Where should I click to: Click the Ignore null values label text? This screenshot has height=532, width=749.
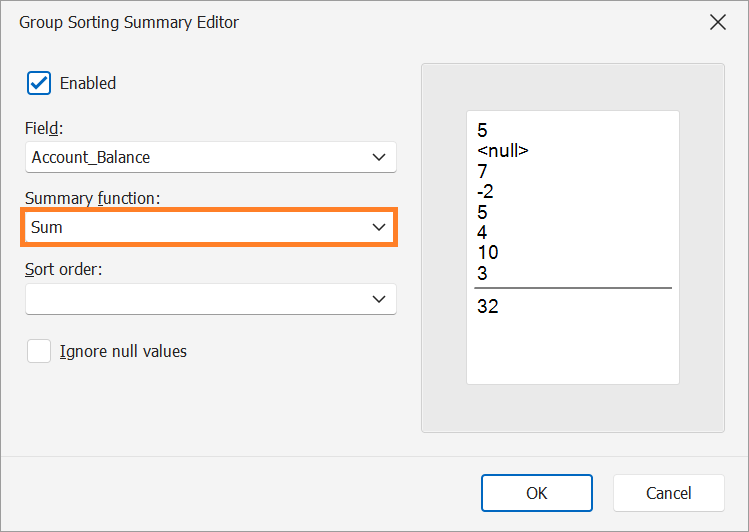click(x=123, y=351)
